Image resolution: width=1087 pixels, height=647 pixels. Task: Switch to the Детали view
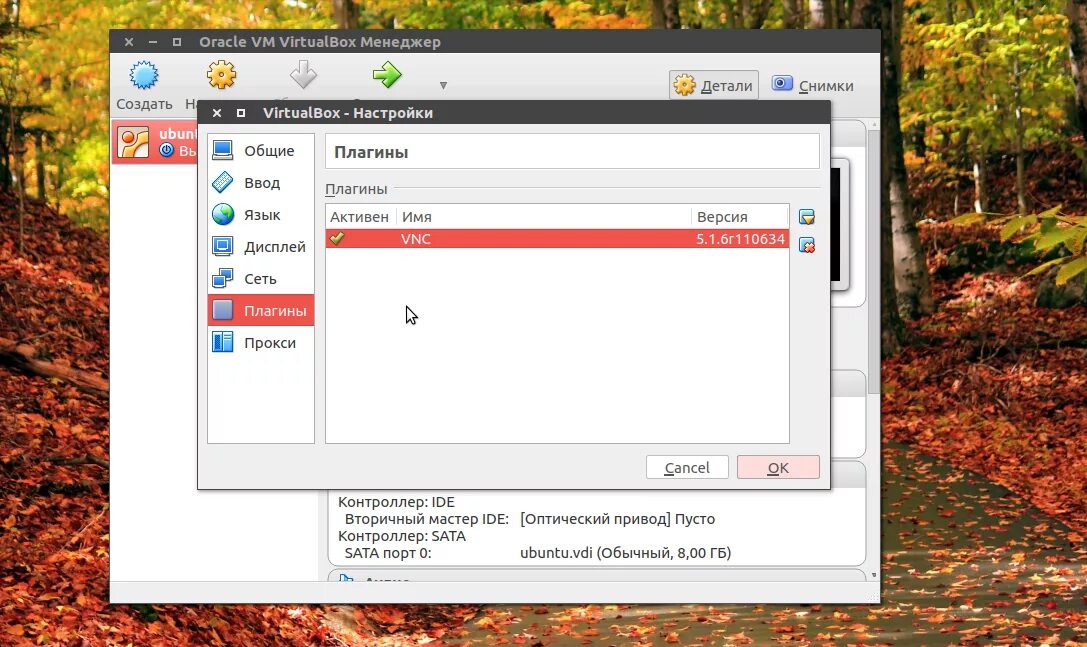click(x=713, y=85)
